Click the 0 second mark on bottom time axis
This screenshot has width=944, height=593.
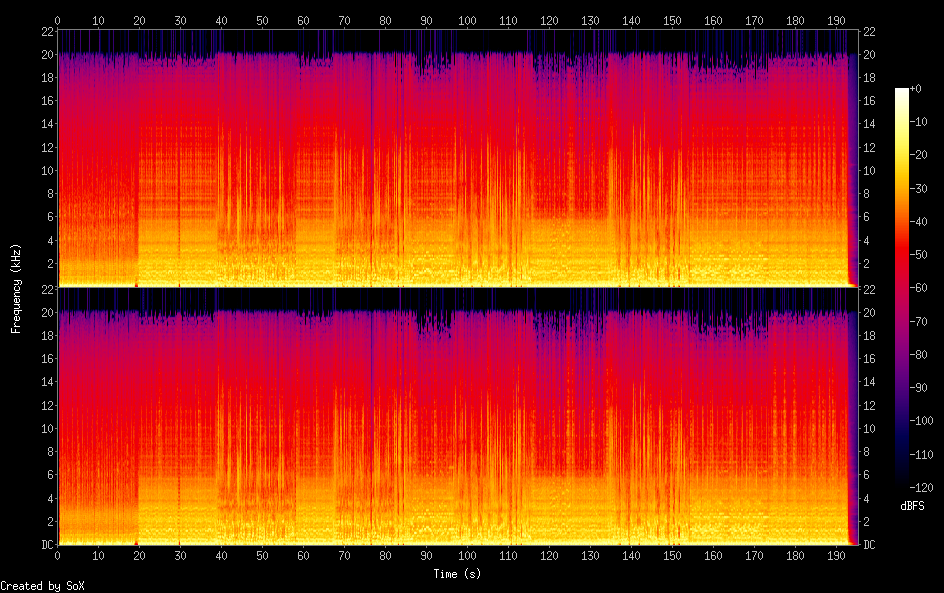tap(58, 553)
